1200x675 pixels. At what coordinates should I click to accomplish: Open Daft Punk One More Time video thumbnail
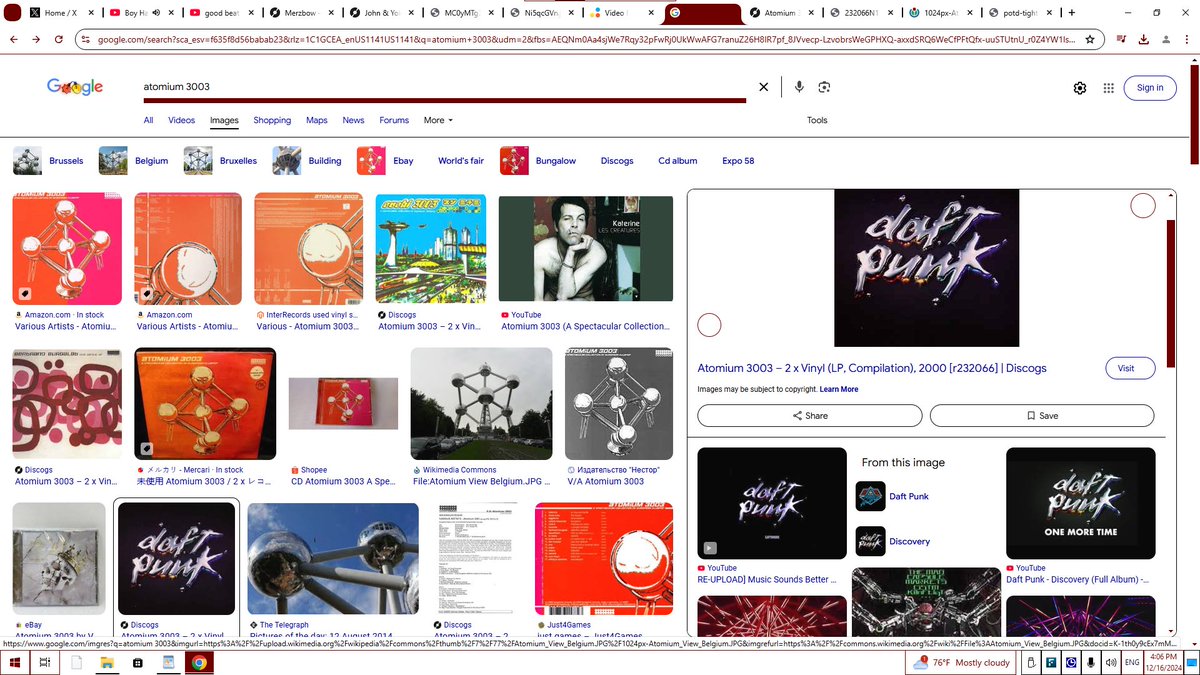(1080, 503)
